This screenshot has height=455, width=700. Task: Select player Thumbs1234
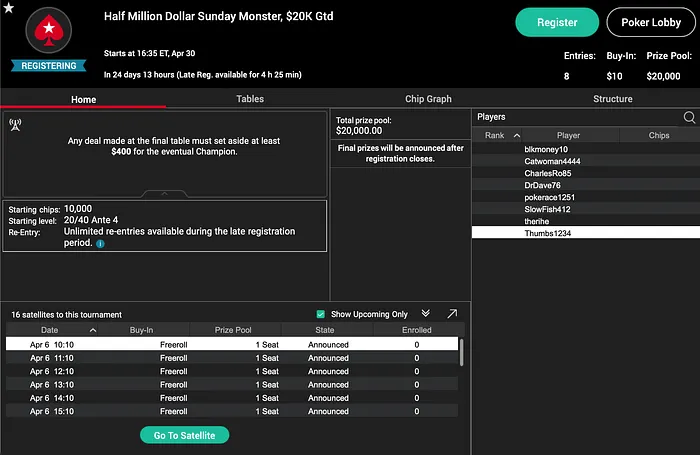pos(586,233)
